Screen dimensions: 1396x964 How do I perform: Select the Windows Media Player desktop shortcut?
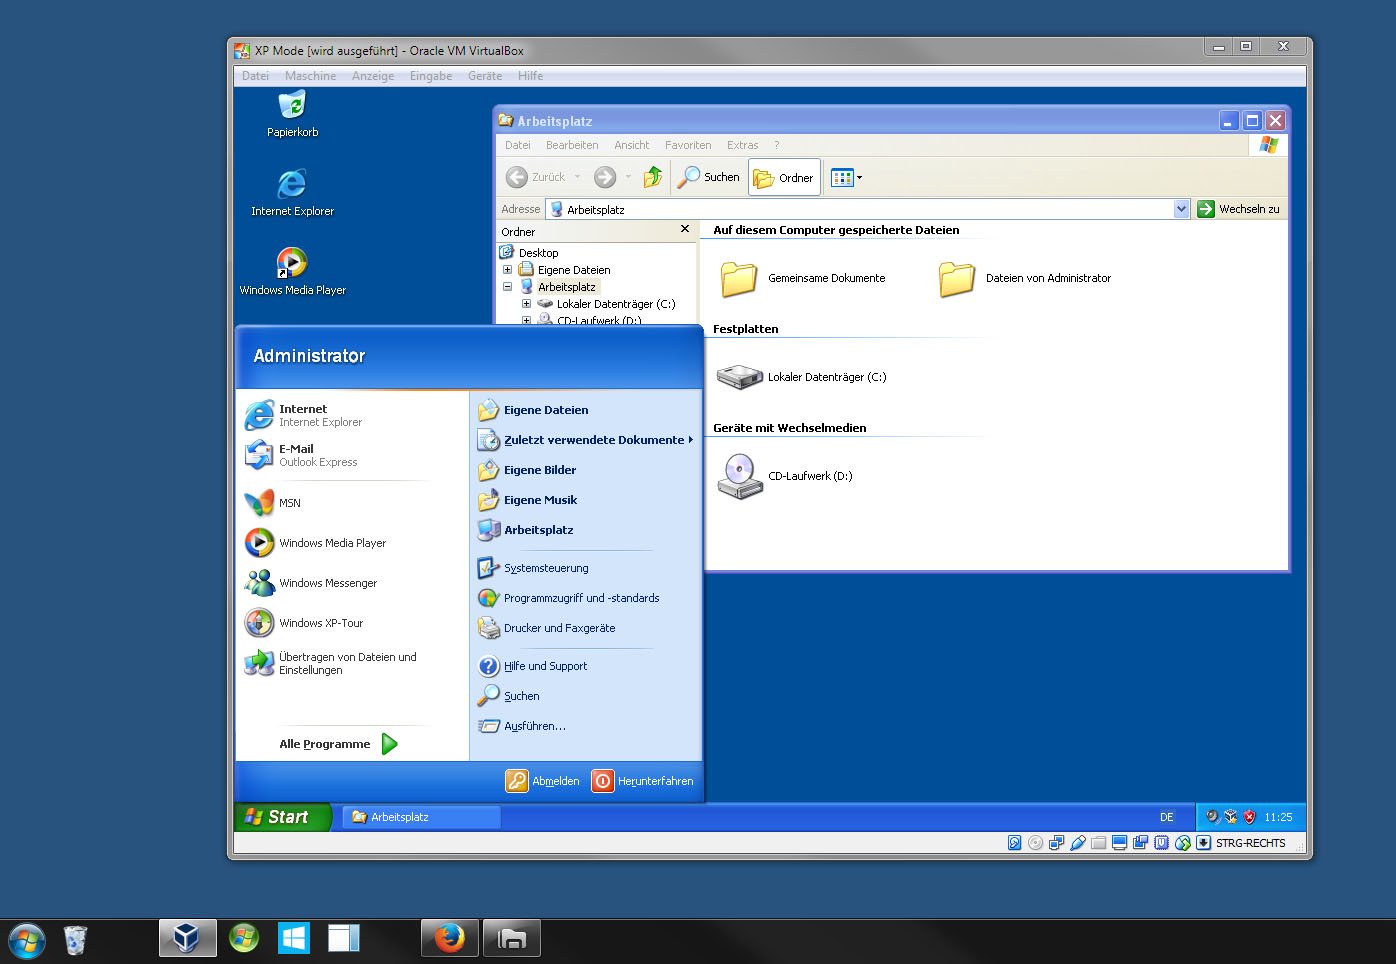click(292, 271)
